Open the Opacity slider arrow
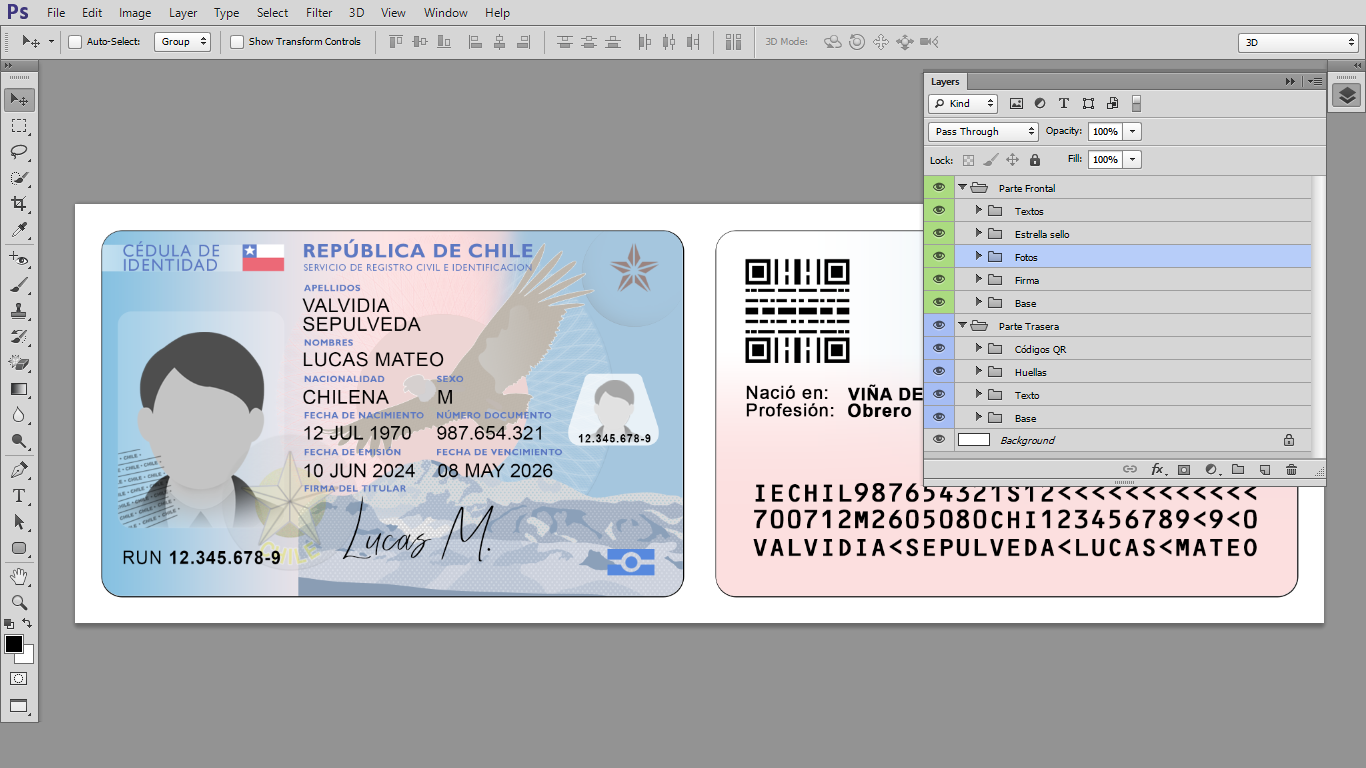This screenshot has height=768, width=1366. (1132, 131)
